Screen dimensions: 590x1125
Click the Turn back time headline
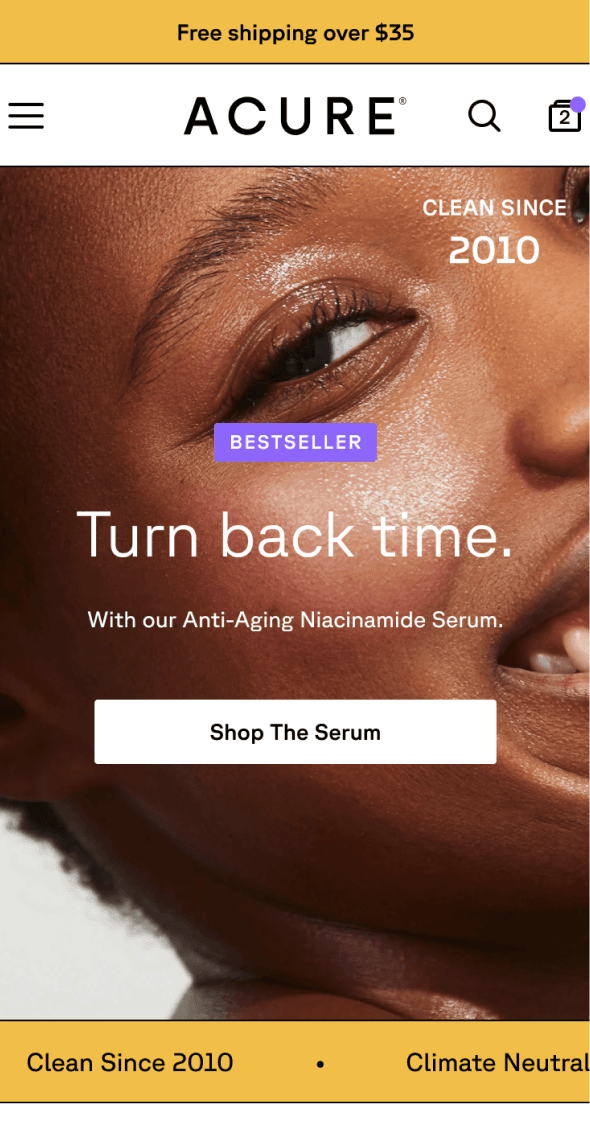(295, 535)
